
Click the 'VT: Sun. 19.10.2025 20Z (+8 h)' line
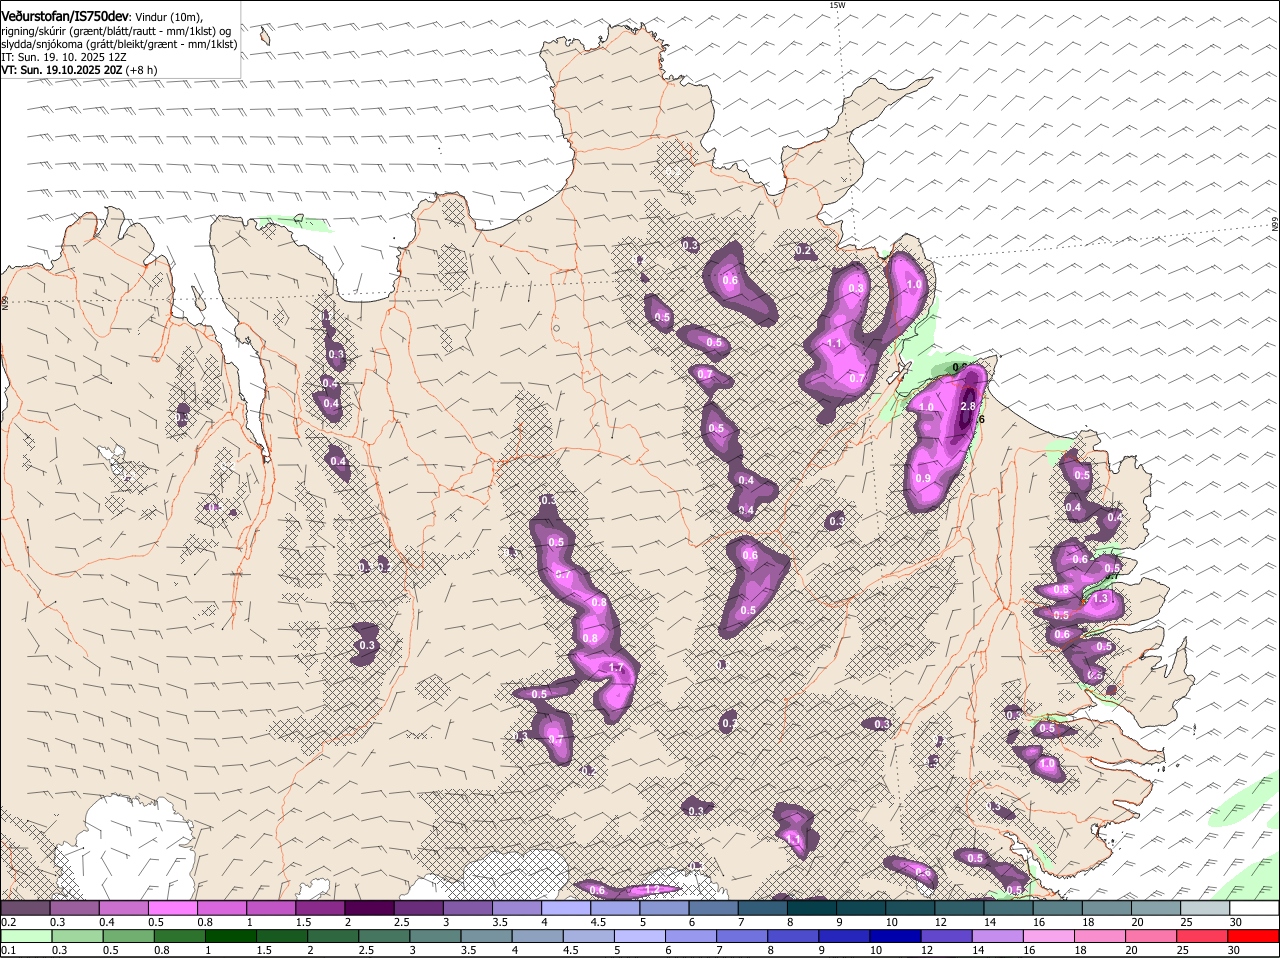(79, 70)
